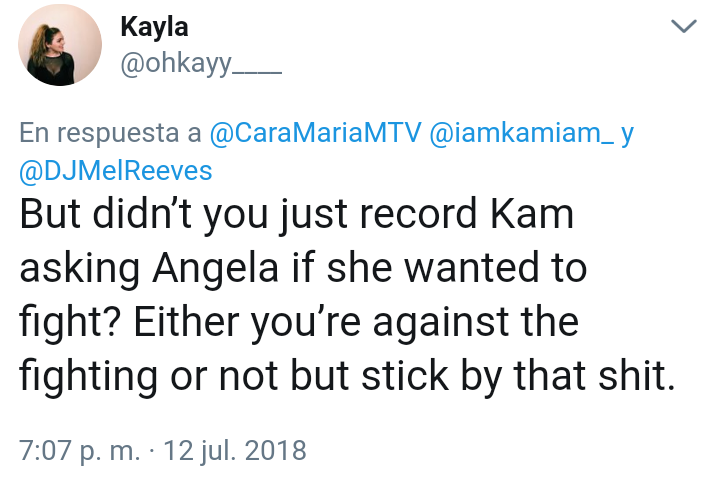Click the word "Kam" in the tweet
This screenshot has height=482, width=720.
(x=532, y=214)
